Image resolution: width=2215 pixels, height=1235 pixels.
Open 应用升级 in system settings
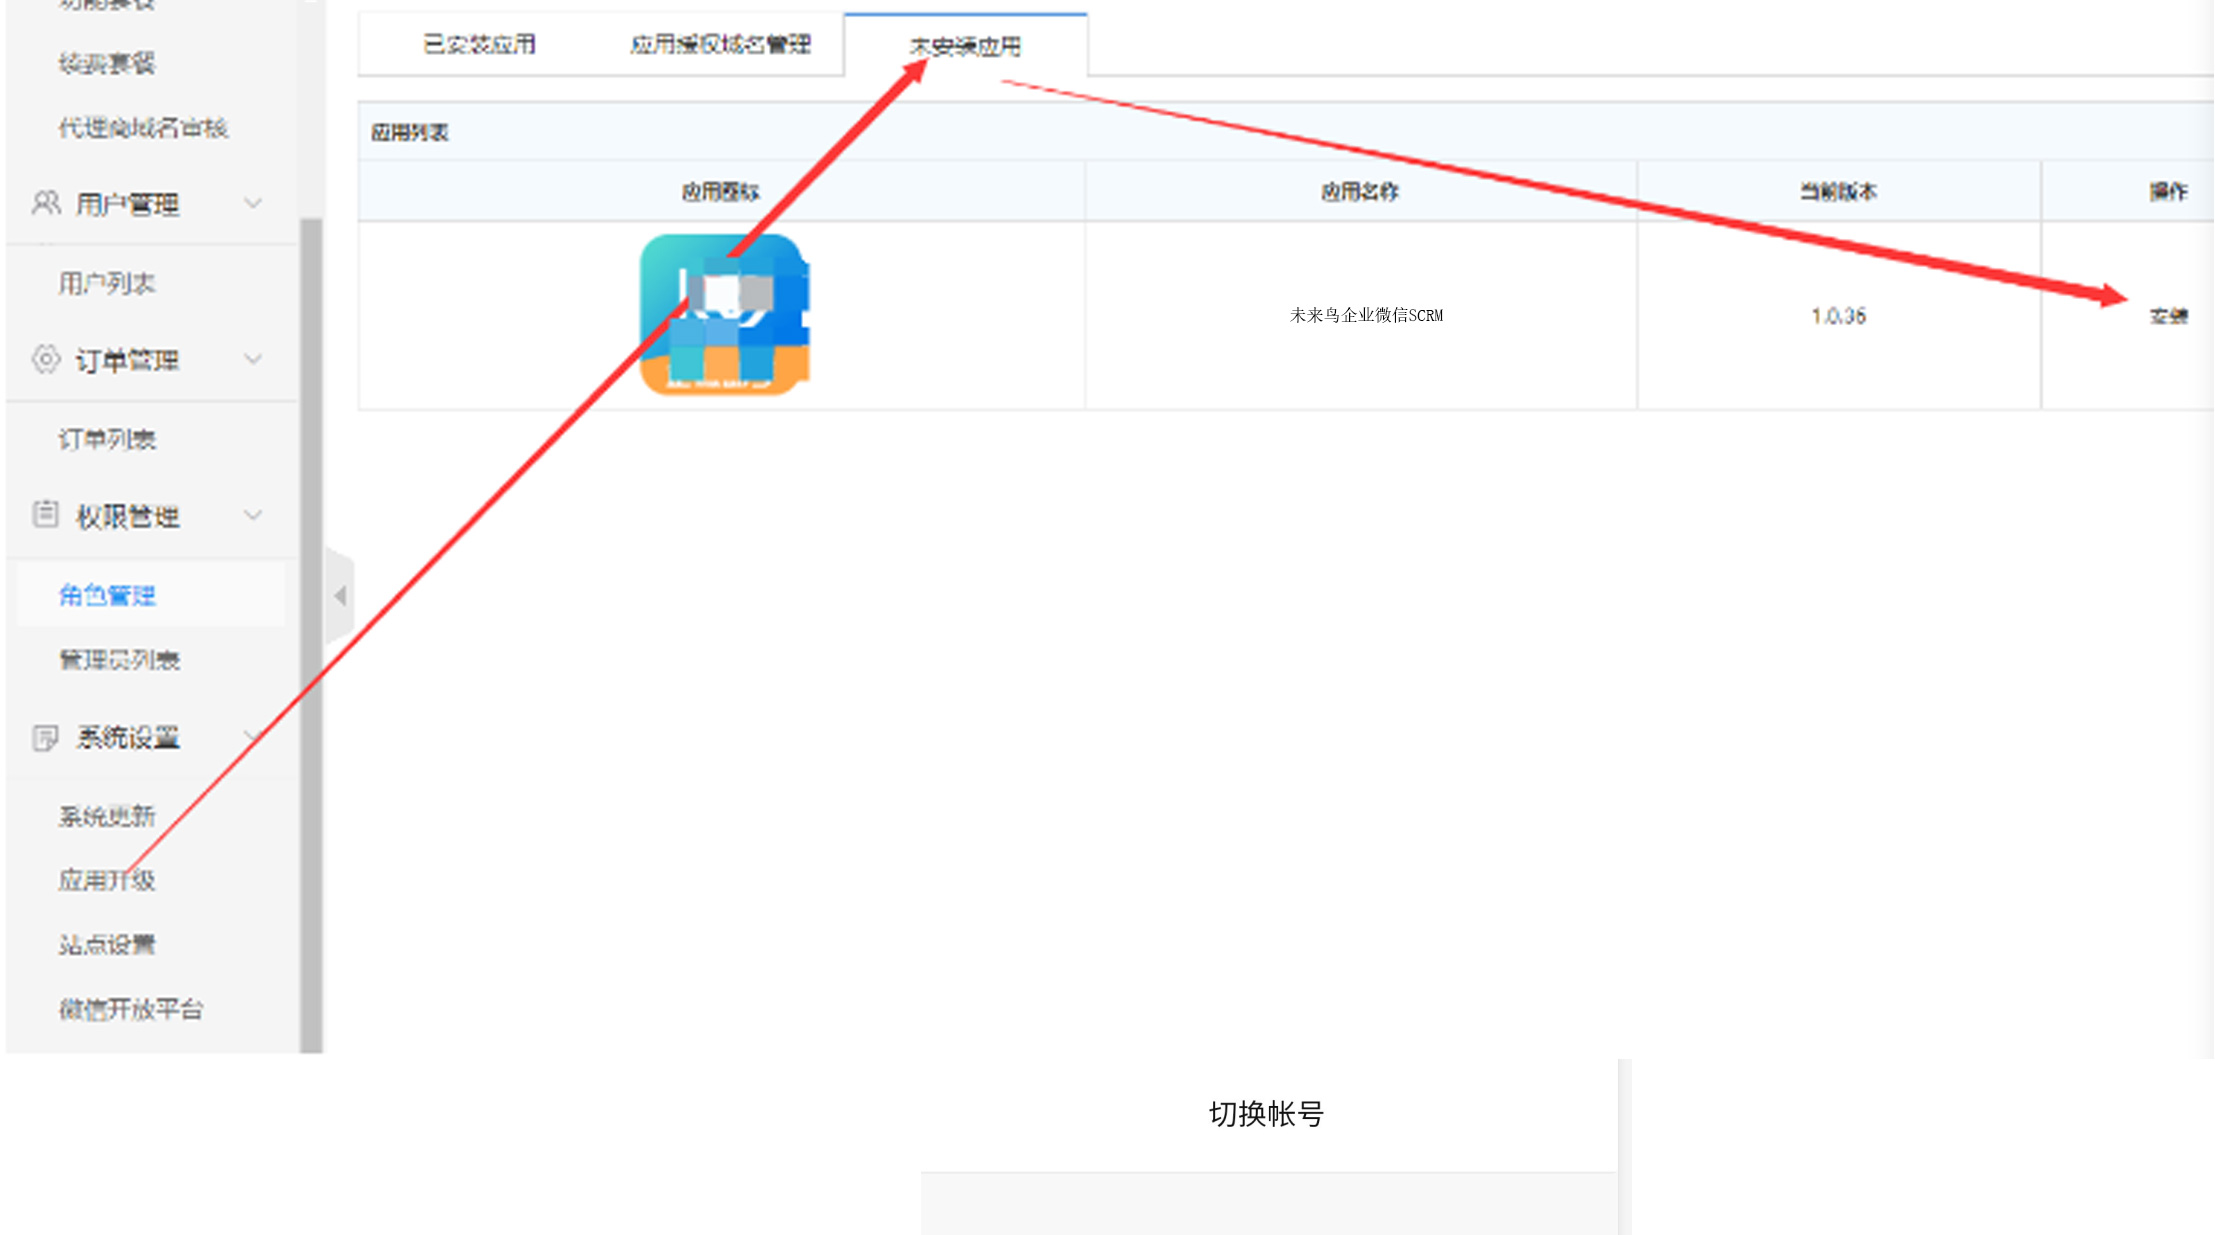[x=107, y=881]
